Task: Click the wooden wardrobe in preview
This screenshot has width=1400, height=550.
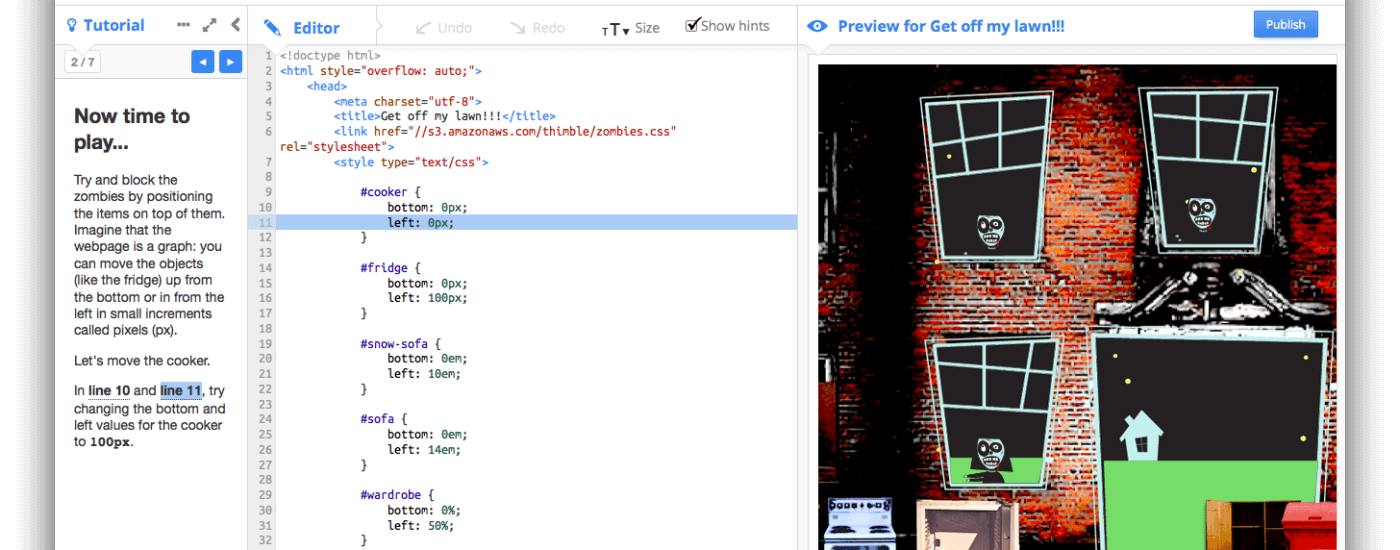Action: [x=1244, y=525]
